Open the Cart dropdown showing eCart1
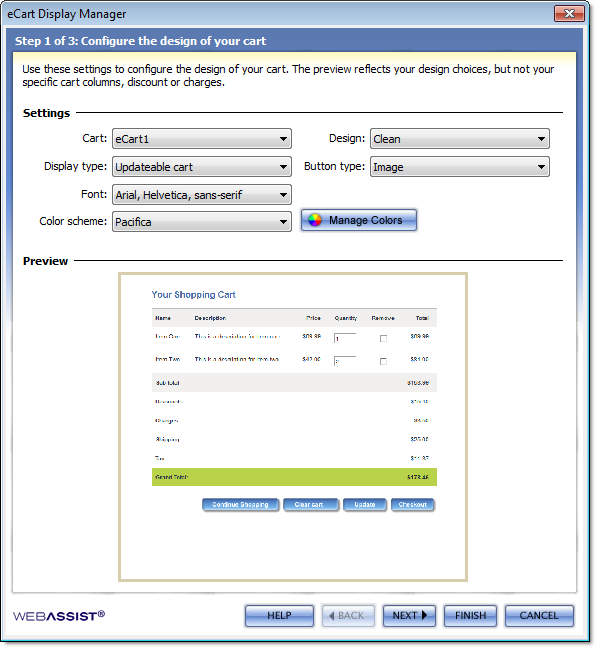Screen dimensions: 596x648 [202, 139]
